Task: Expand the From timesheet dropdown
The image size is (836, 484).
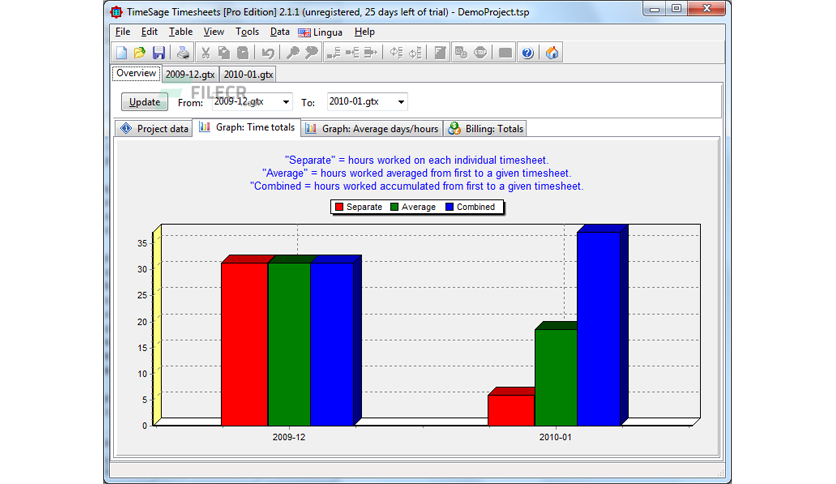Action: (x=286, y=102)
